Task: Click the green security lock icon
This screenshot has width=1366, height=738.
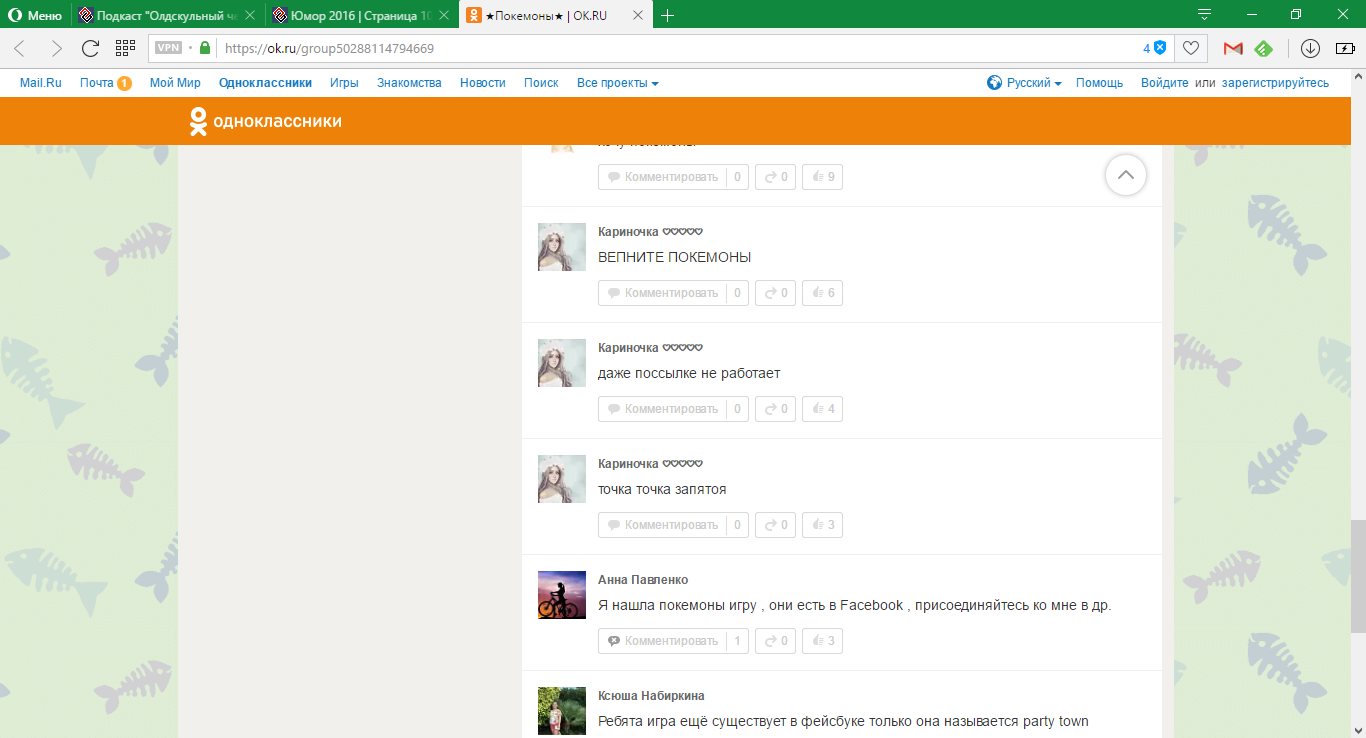Action: pyautogui.click(x=205, y=48)
